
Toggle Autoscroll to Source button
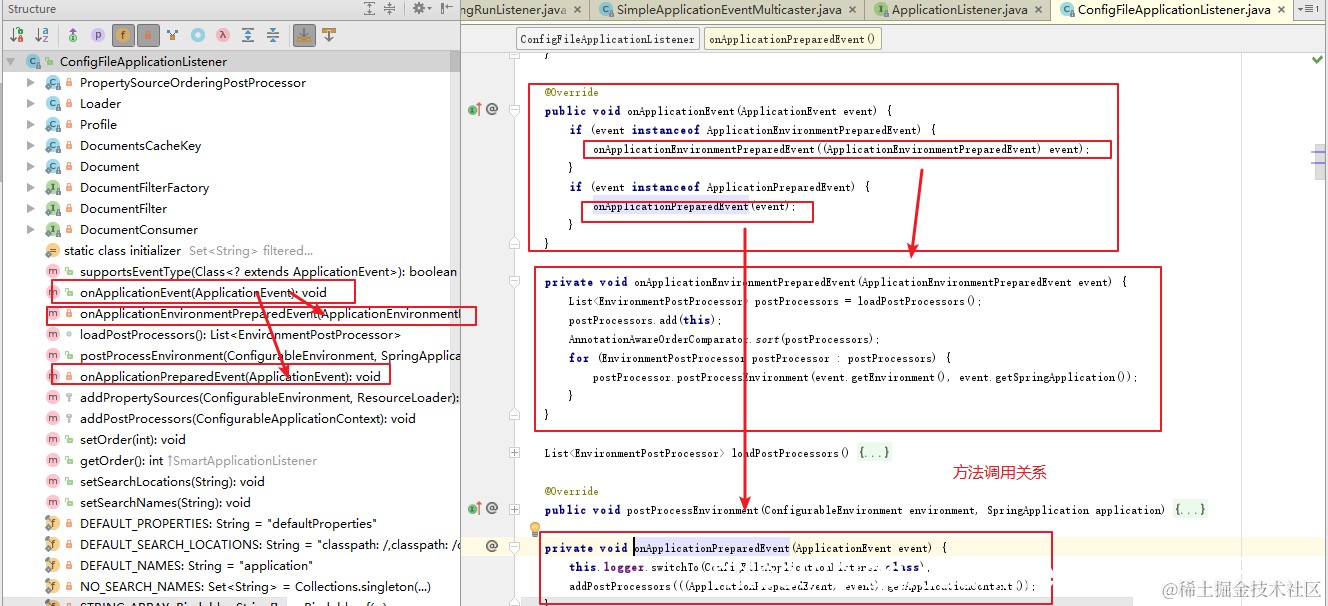click(304, 35)
